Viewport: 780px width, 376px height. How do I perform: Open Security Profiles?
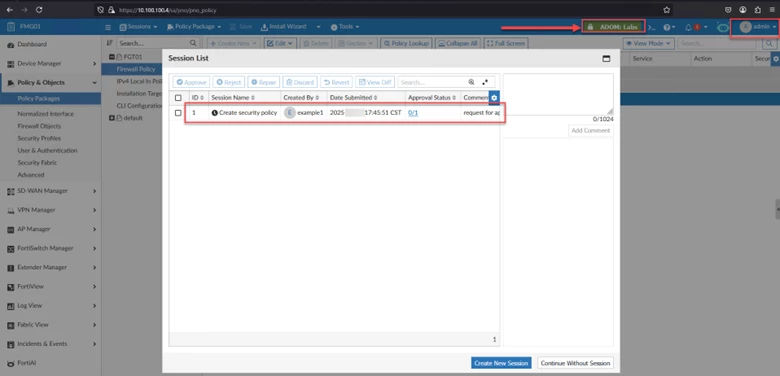(x=39, y=138)
